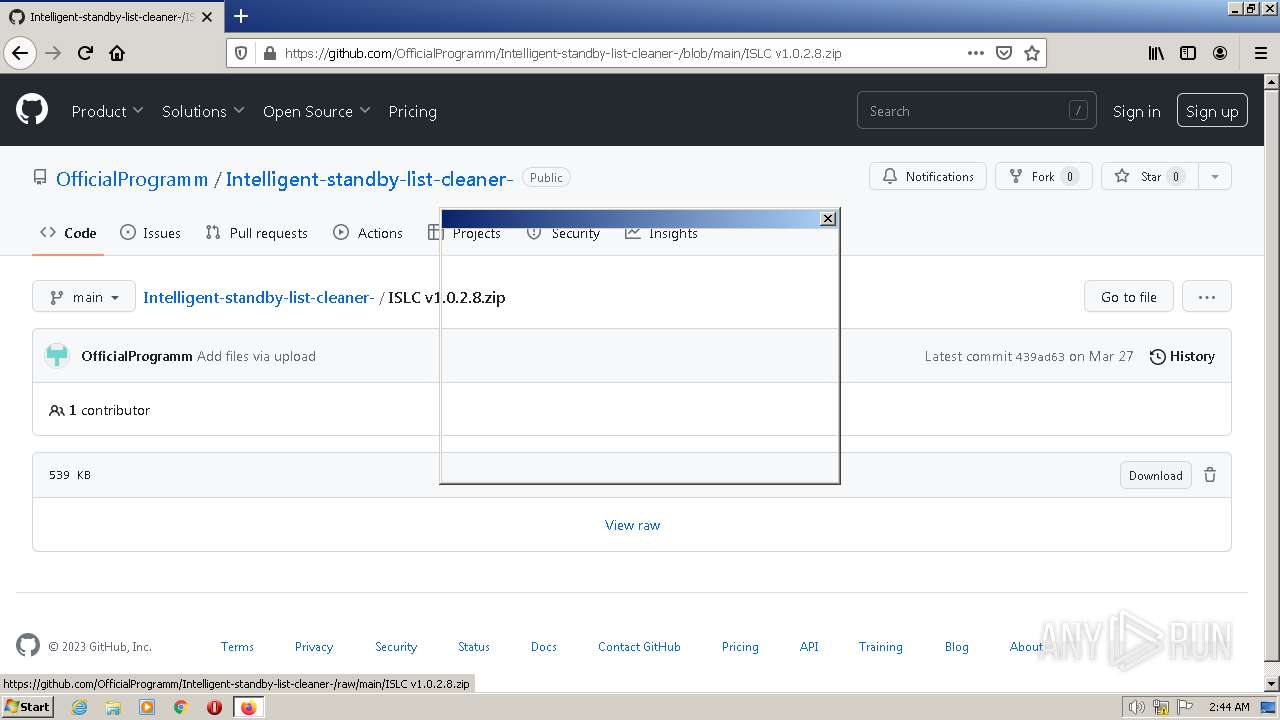Click footer Privacy link
1280x720 pixels.
click(x=314, y=647)
